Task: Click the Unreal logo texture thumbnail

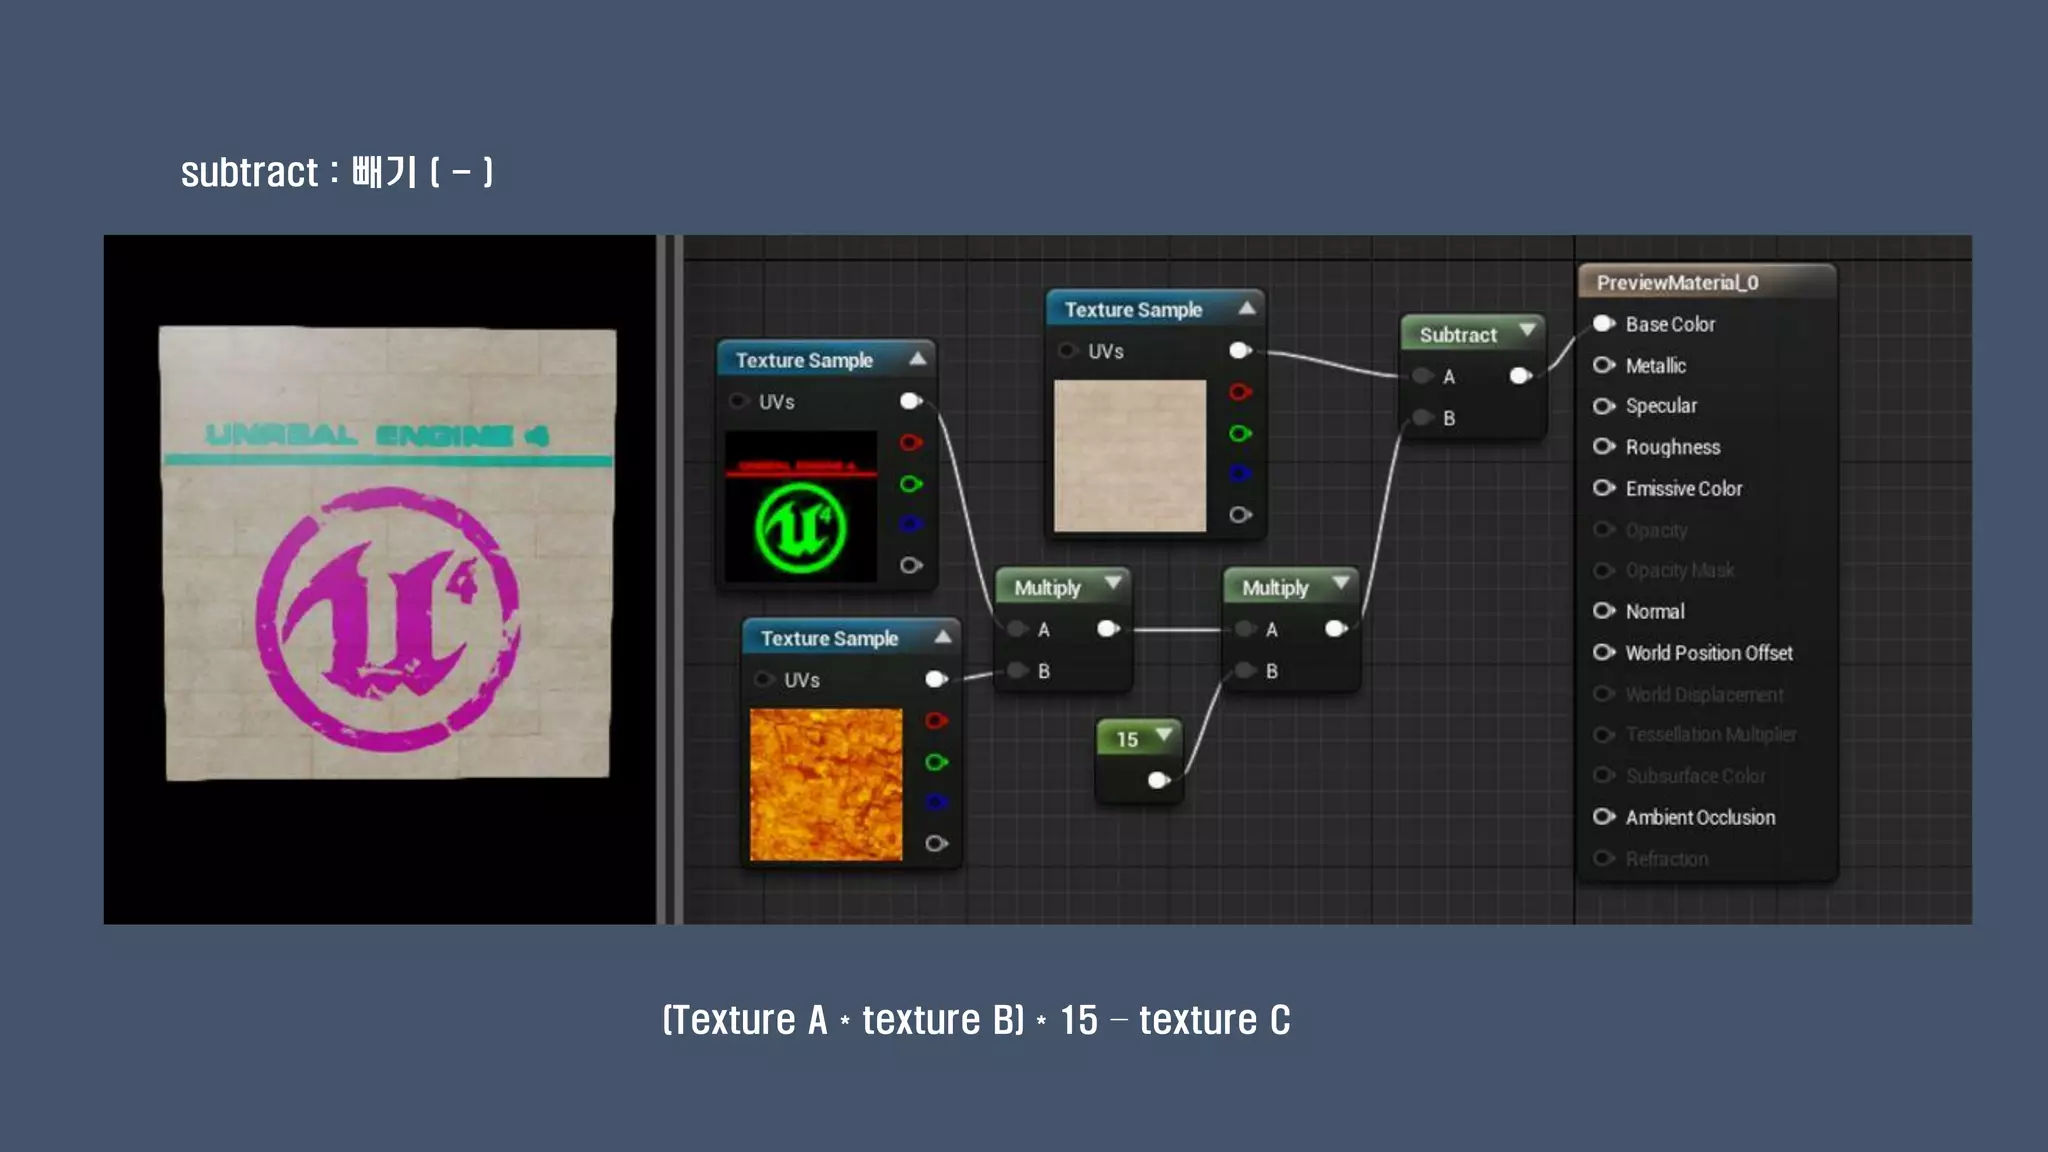Action: [x=801, y=506]
